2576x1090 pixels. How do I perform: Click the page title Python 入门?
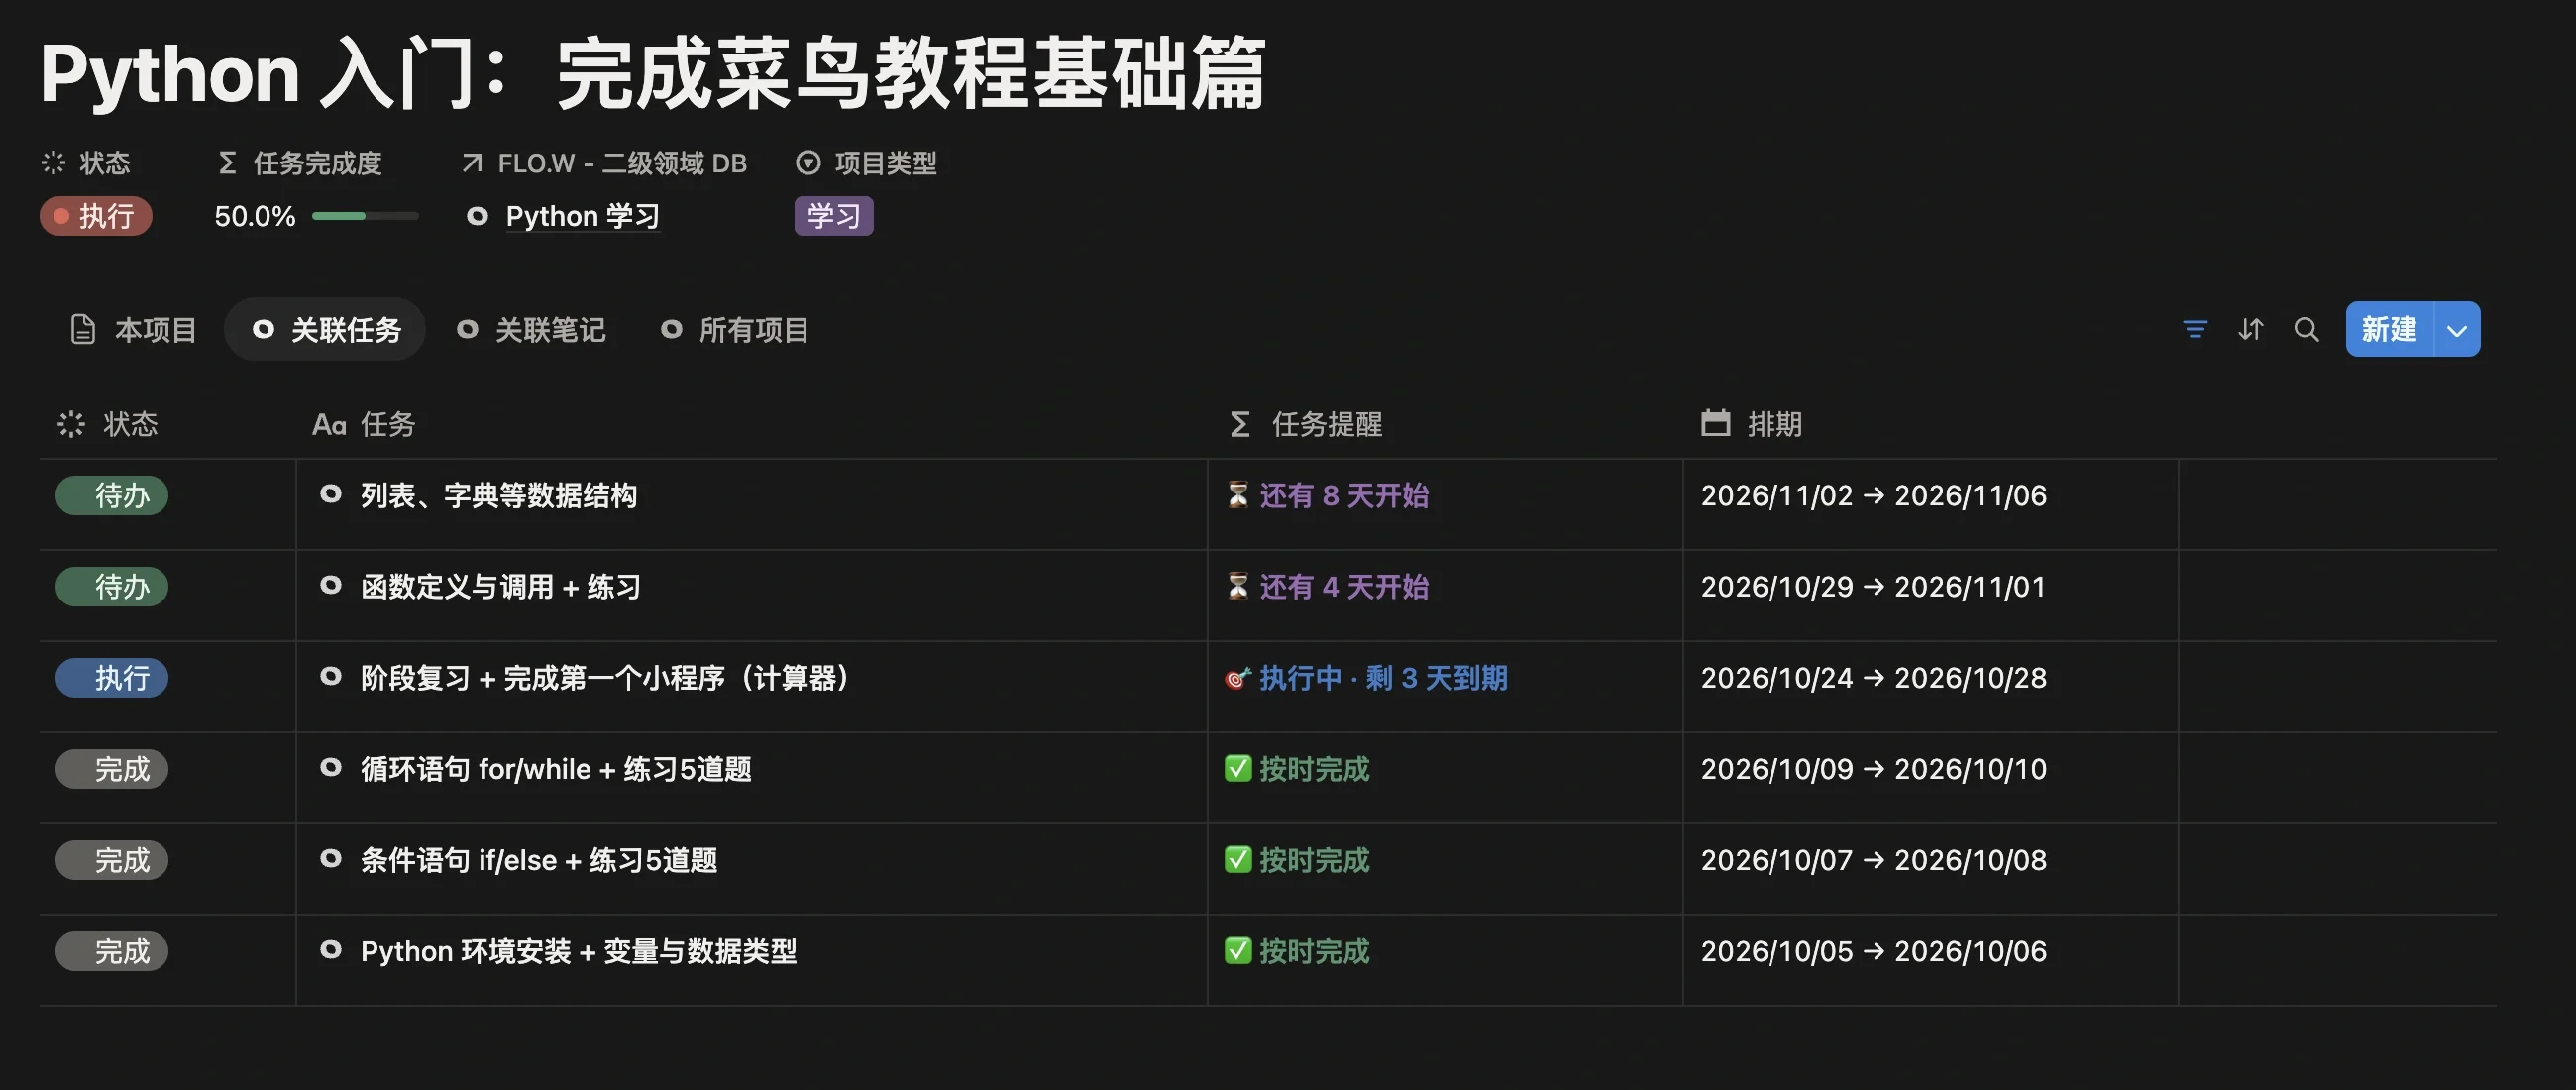click(x=653, y=74)
